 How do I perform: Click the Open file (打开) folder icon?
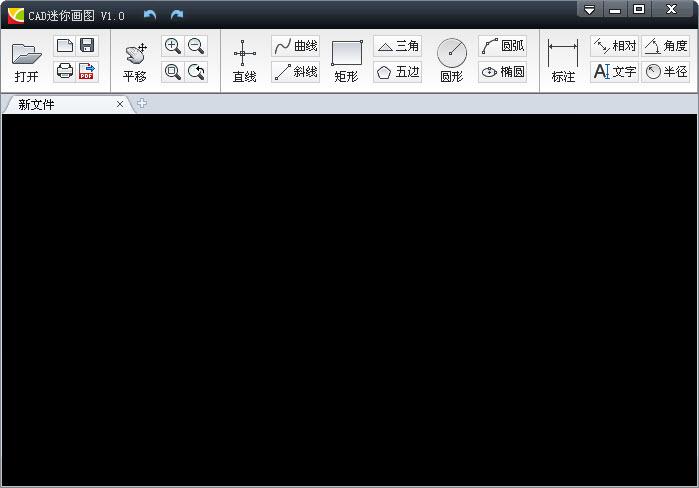tap(27, 54)
